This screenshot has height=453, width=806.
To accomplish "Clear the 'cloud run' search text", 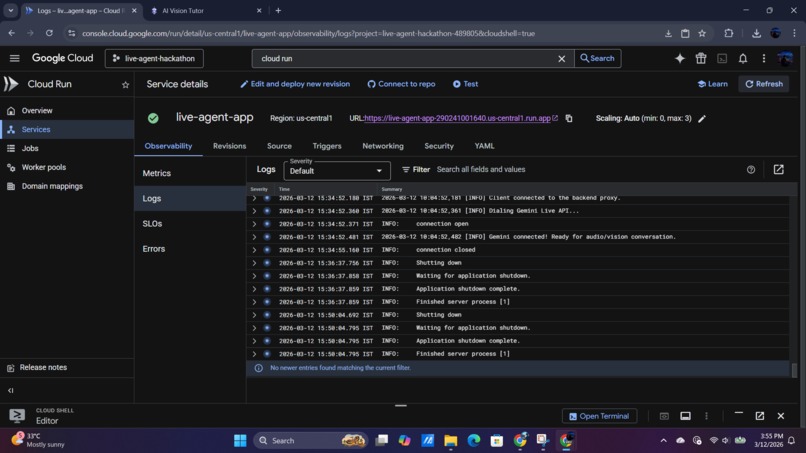I will point(561,59).
